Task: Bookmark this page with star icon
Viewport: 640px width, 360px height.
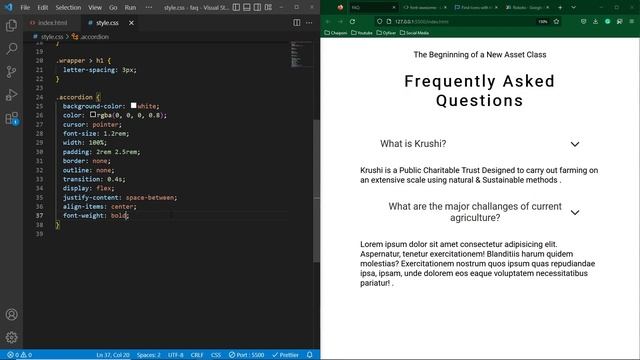Action: (556, 22)
